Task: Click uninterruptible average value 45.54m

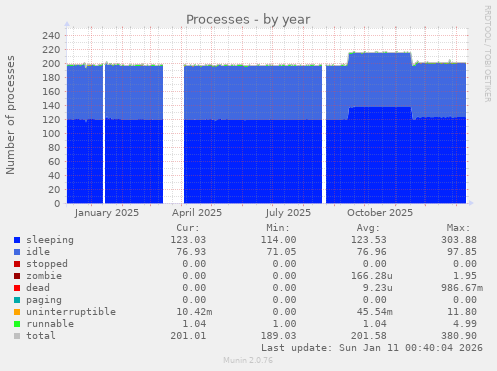Action: click(x=374, y=312)
